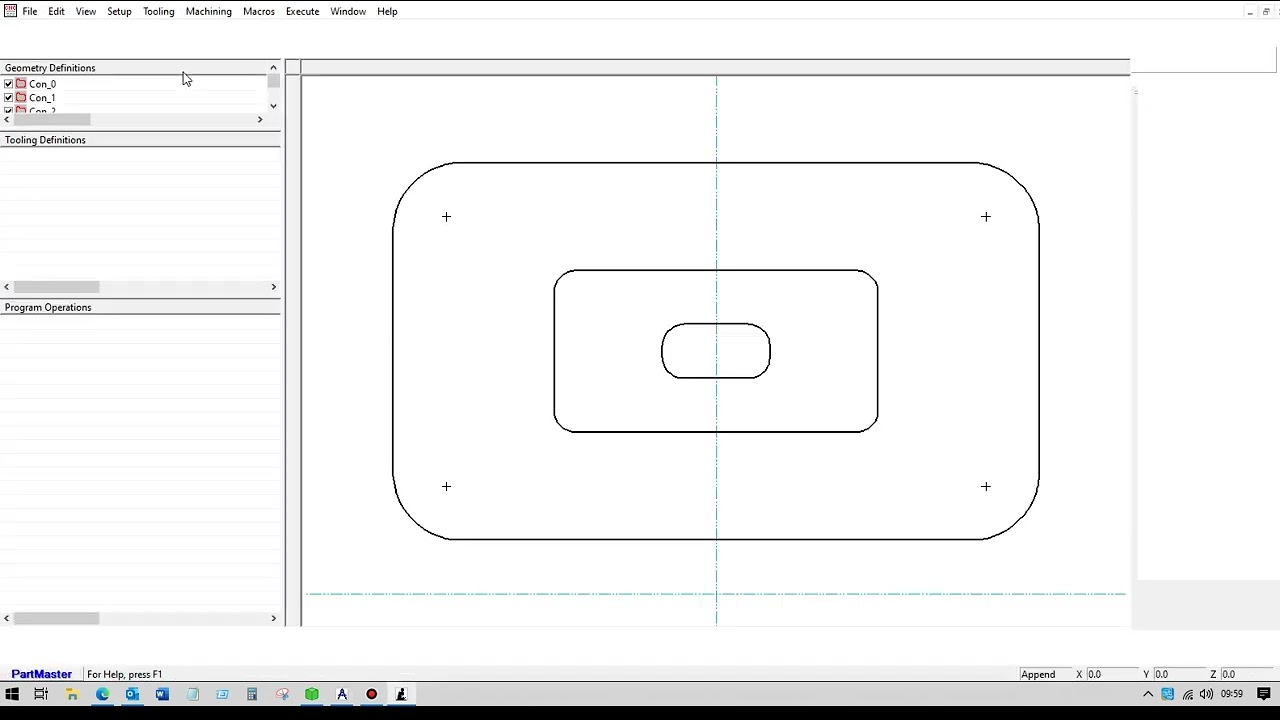
Task: Open Outlook from taskbar
Action: (132, 694)
